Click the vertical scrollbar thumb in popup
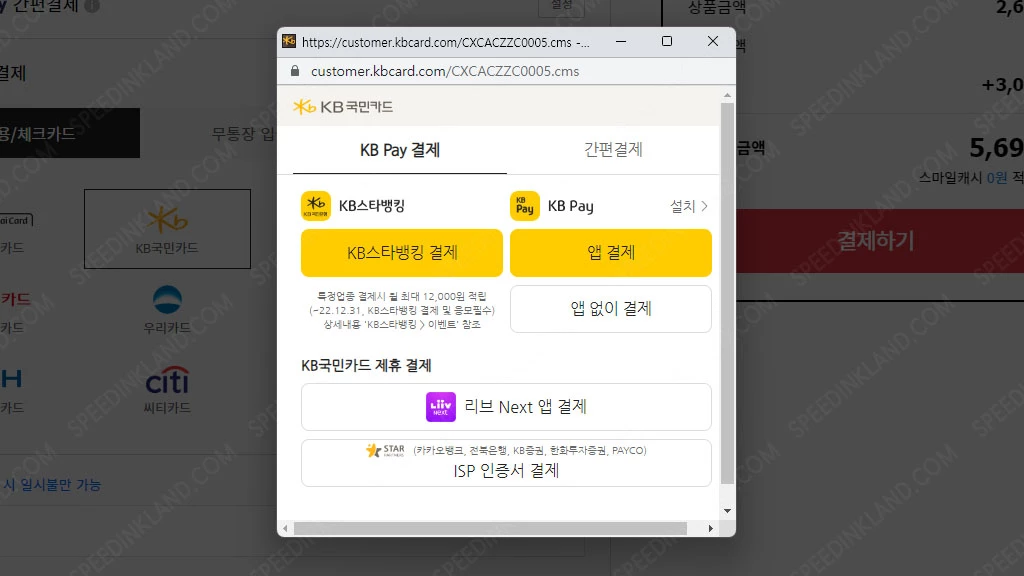 727,293
